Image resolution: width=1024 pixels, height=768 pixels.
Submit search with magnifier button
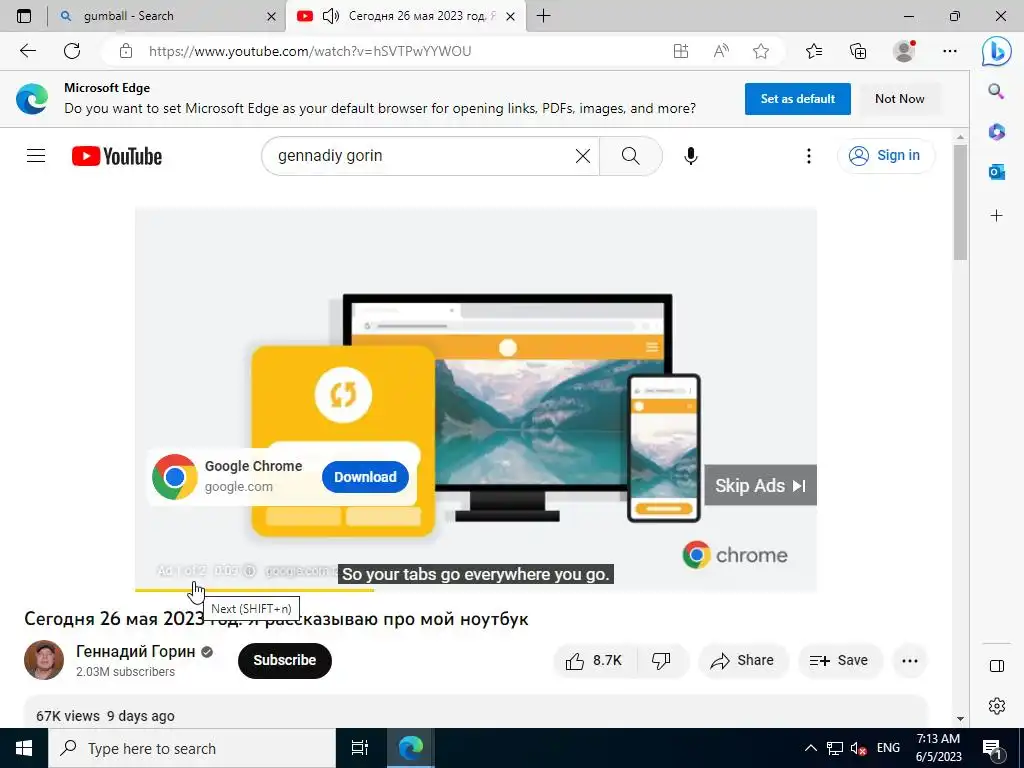tap(631, 155)
